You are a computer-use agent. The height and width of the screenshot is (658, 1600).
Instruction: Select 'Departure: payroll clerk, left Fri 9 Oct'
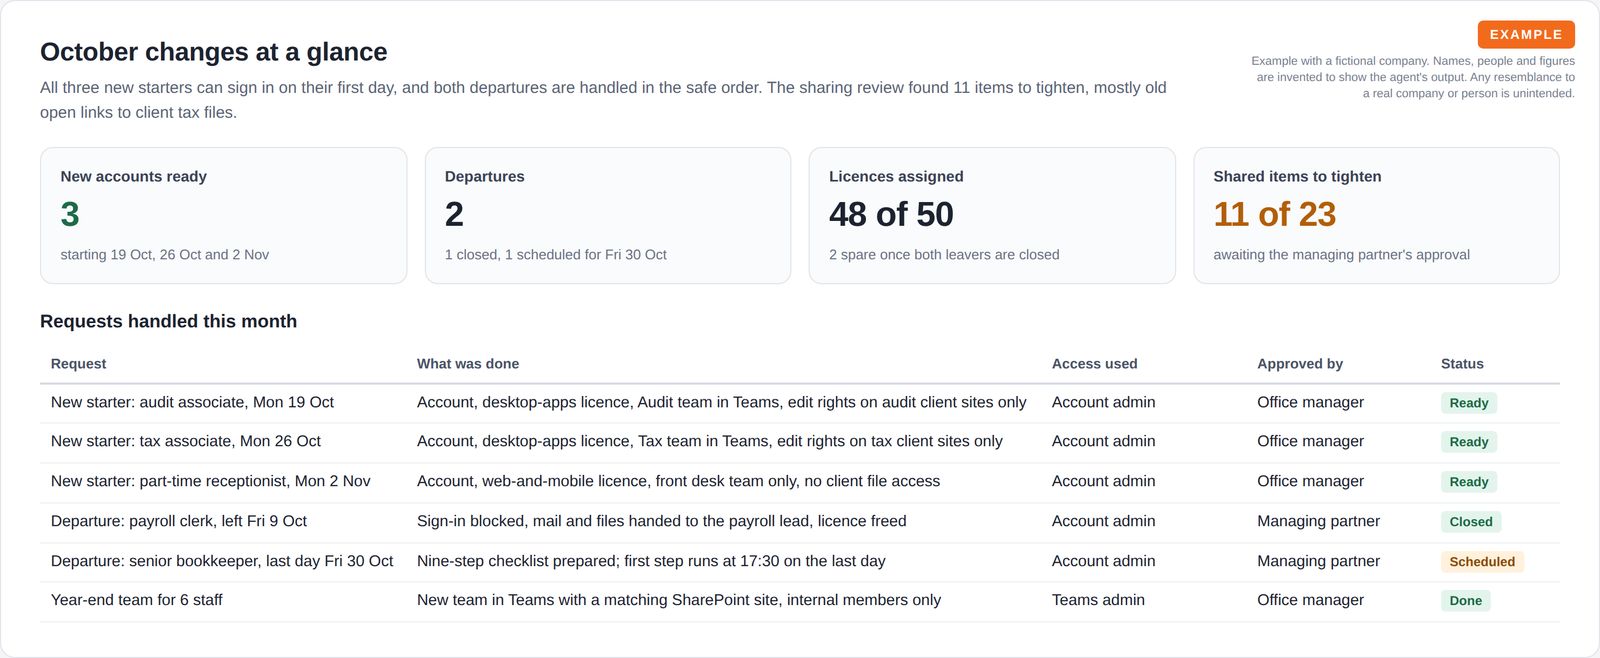point(179,521)
